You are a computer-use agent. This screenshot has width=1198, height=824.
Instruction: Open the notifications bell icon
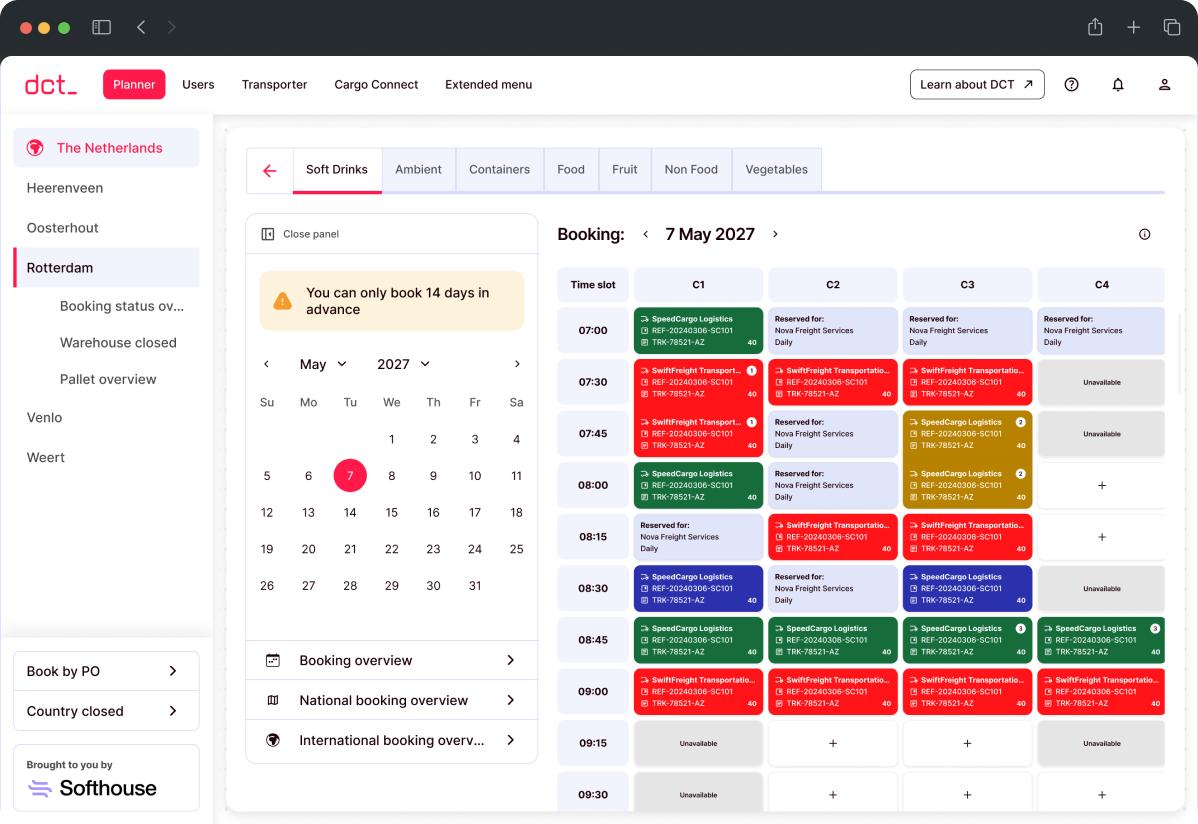pos(1118,84)
